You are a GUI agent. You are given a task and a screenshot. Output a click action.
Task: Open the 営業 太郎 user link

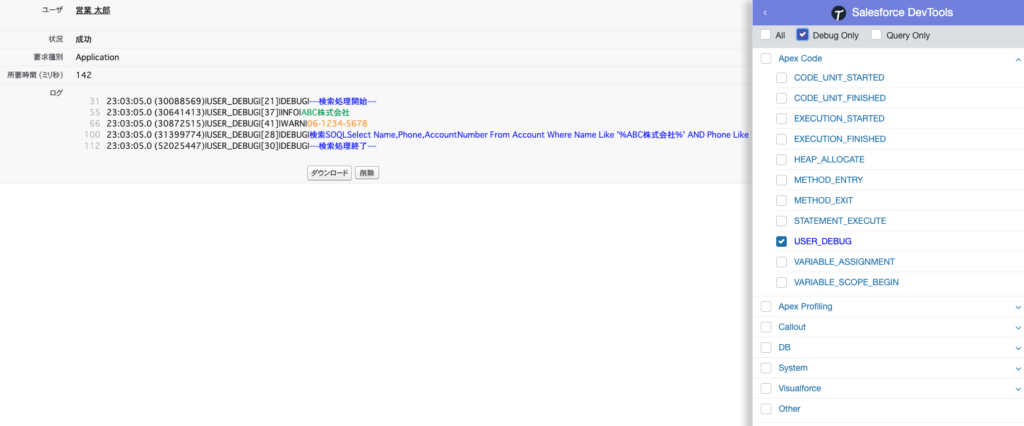point(93,10)
